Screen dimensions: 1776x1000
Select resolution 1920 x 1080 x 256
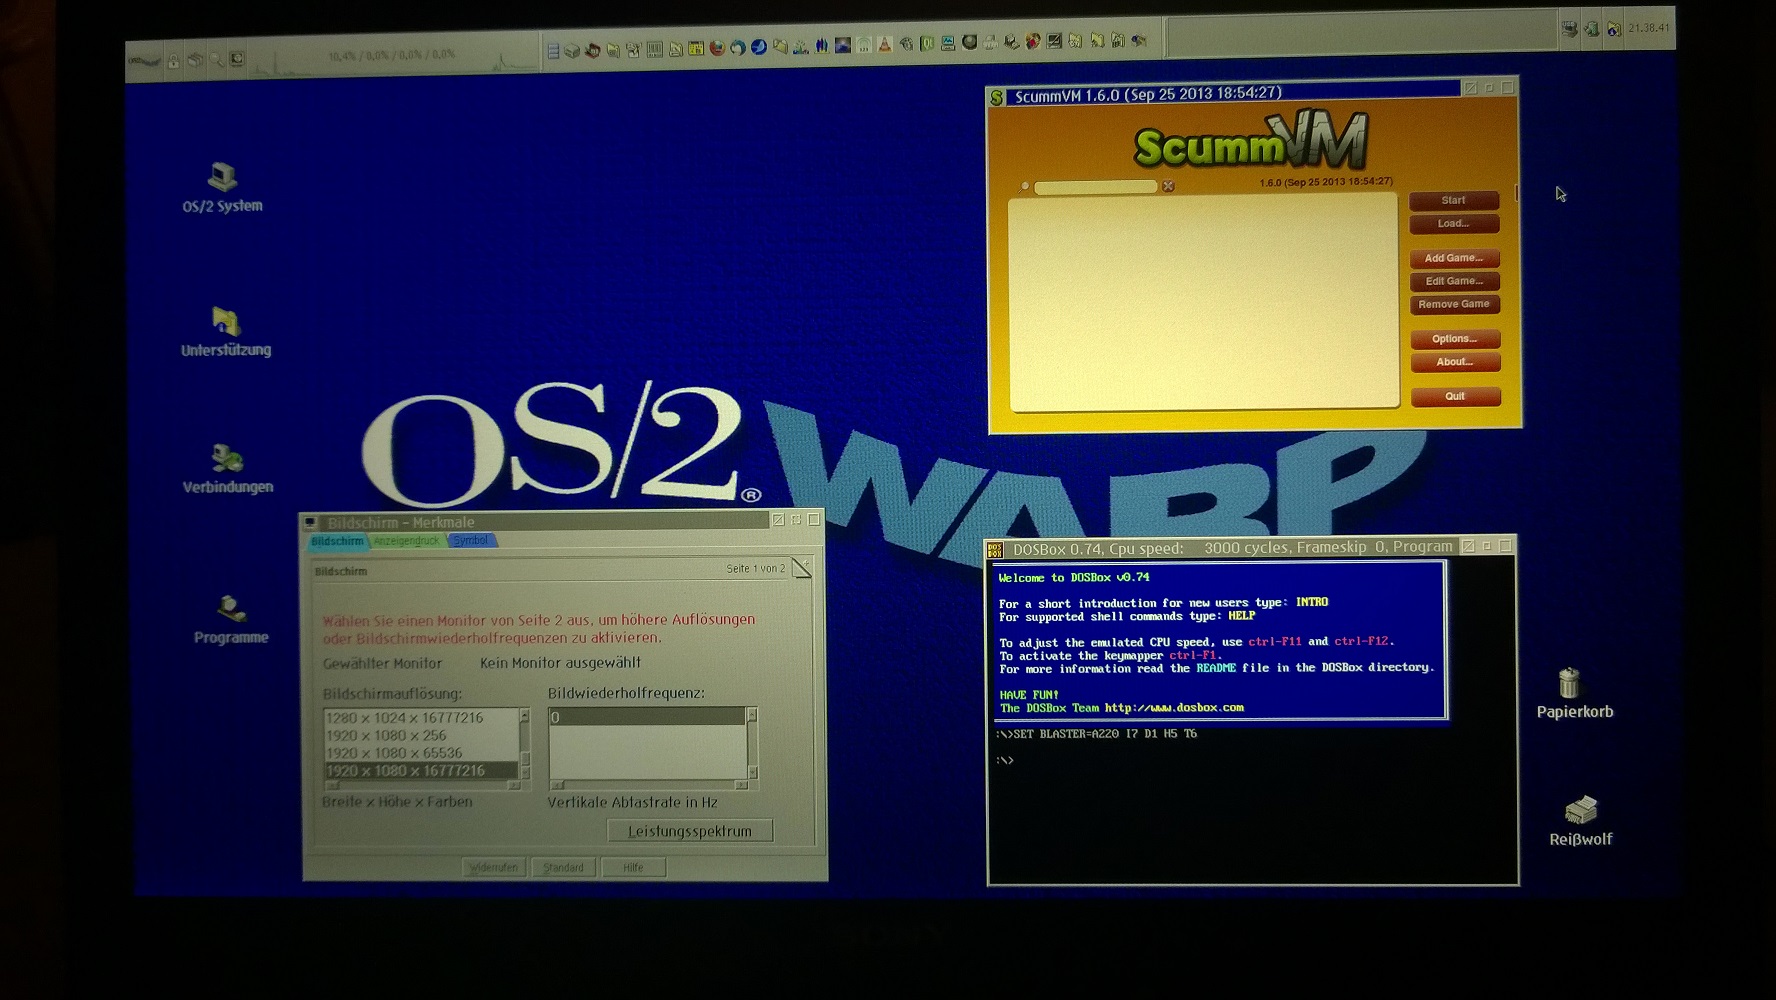(x=421, y=735)
